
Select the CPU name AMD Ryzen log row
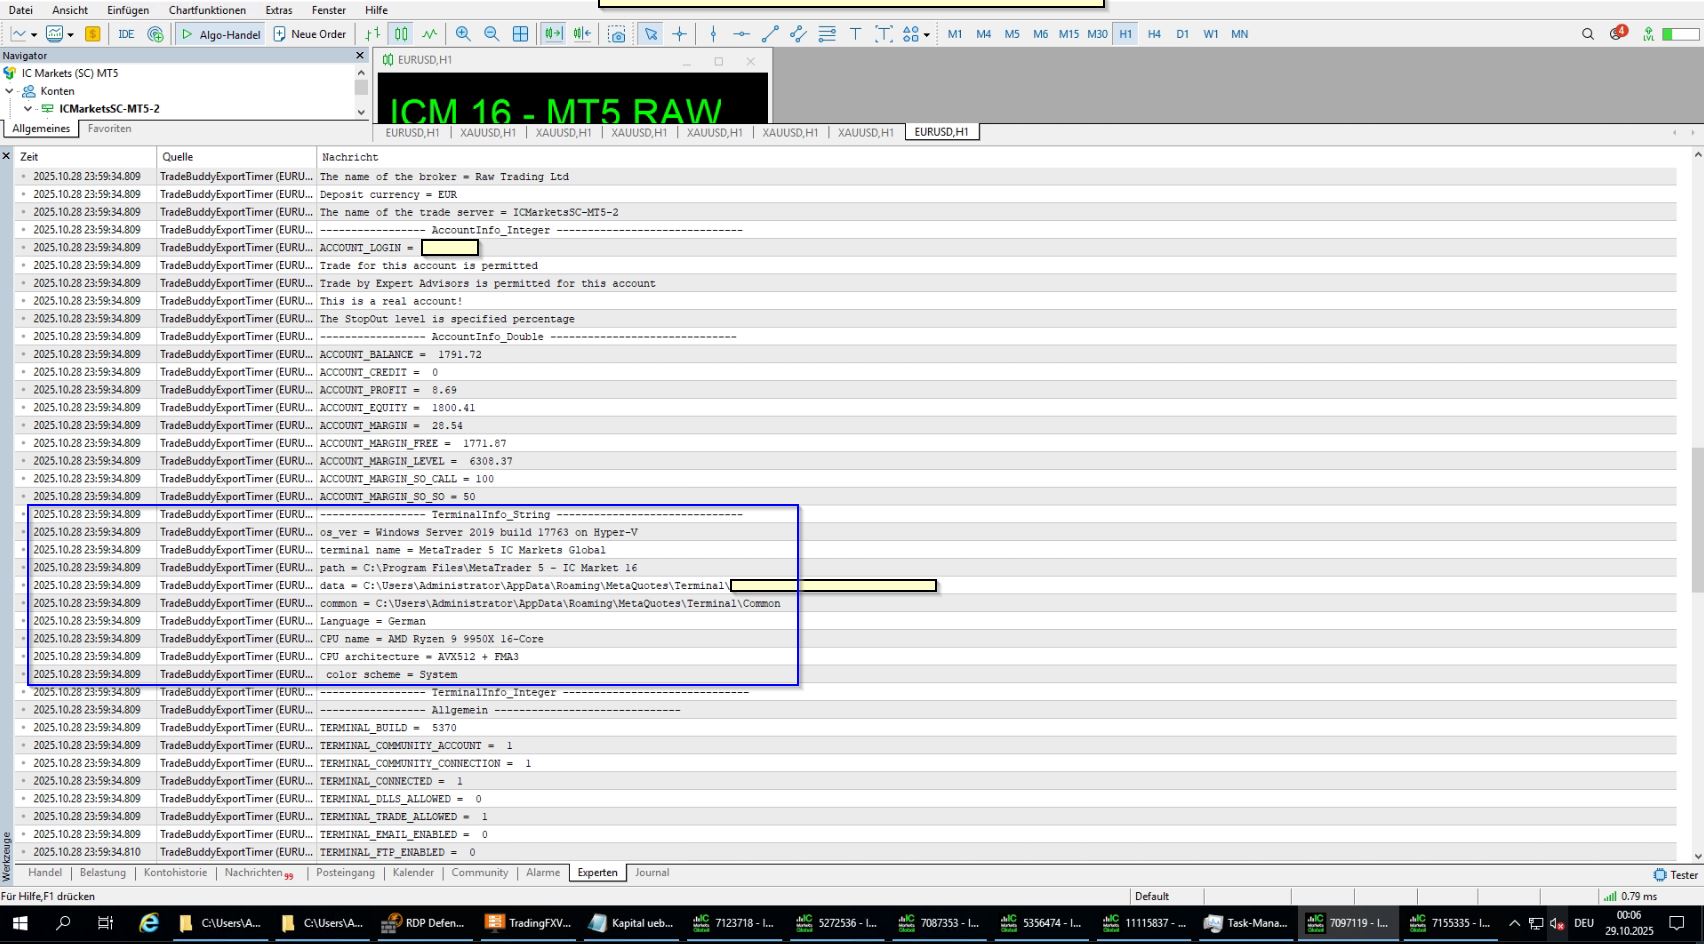point(846,639)
